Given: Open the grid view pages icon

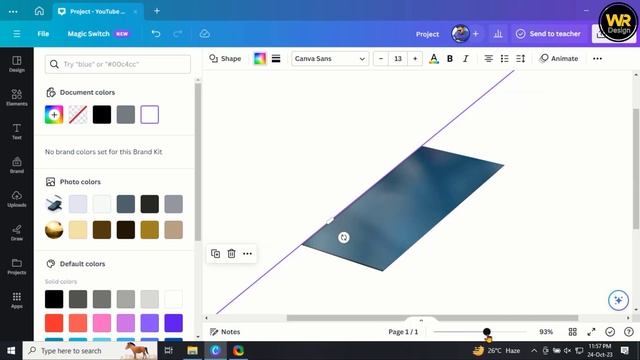Looking at the screenshot, I should point(573,332).
